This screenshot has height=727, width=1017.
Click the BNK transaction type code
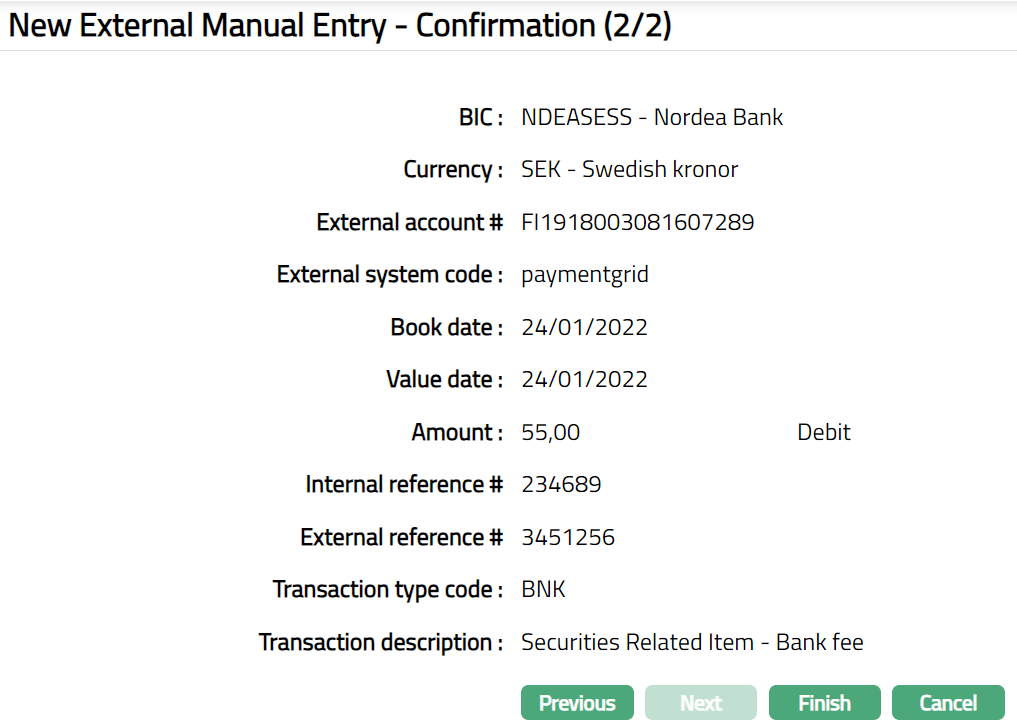pos(543,590)
